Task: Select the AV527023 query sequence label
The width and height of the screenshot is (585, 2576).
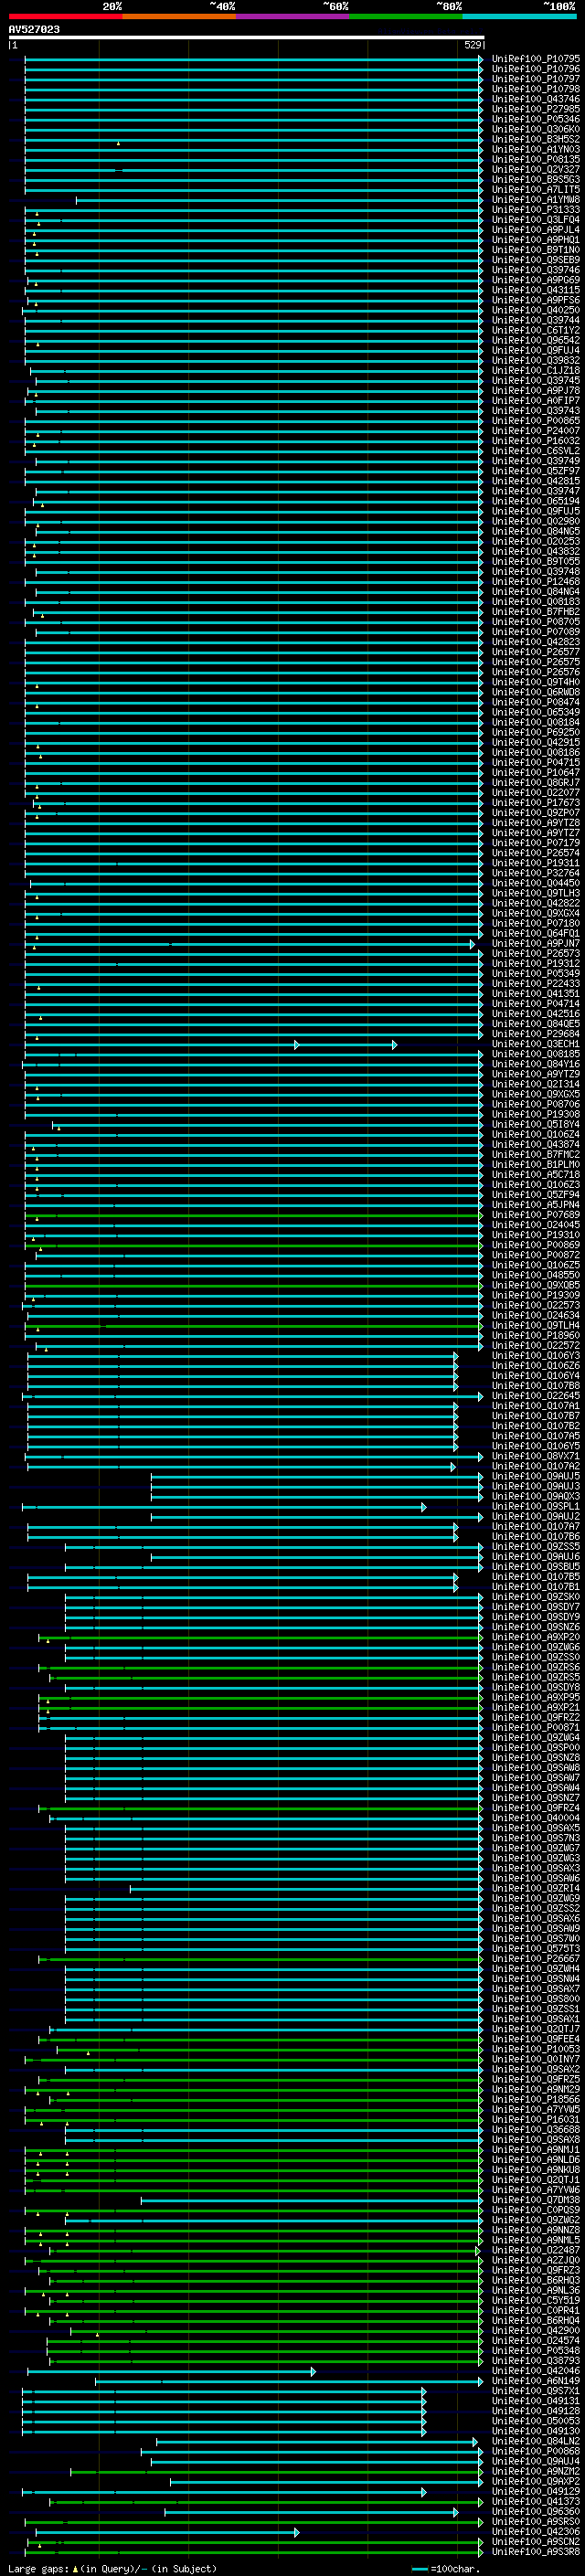Action: coord(34,29)
